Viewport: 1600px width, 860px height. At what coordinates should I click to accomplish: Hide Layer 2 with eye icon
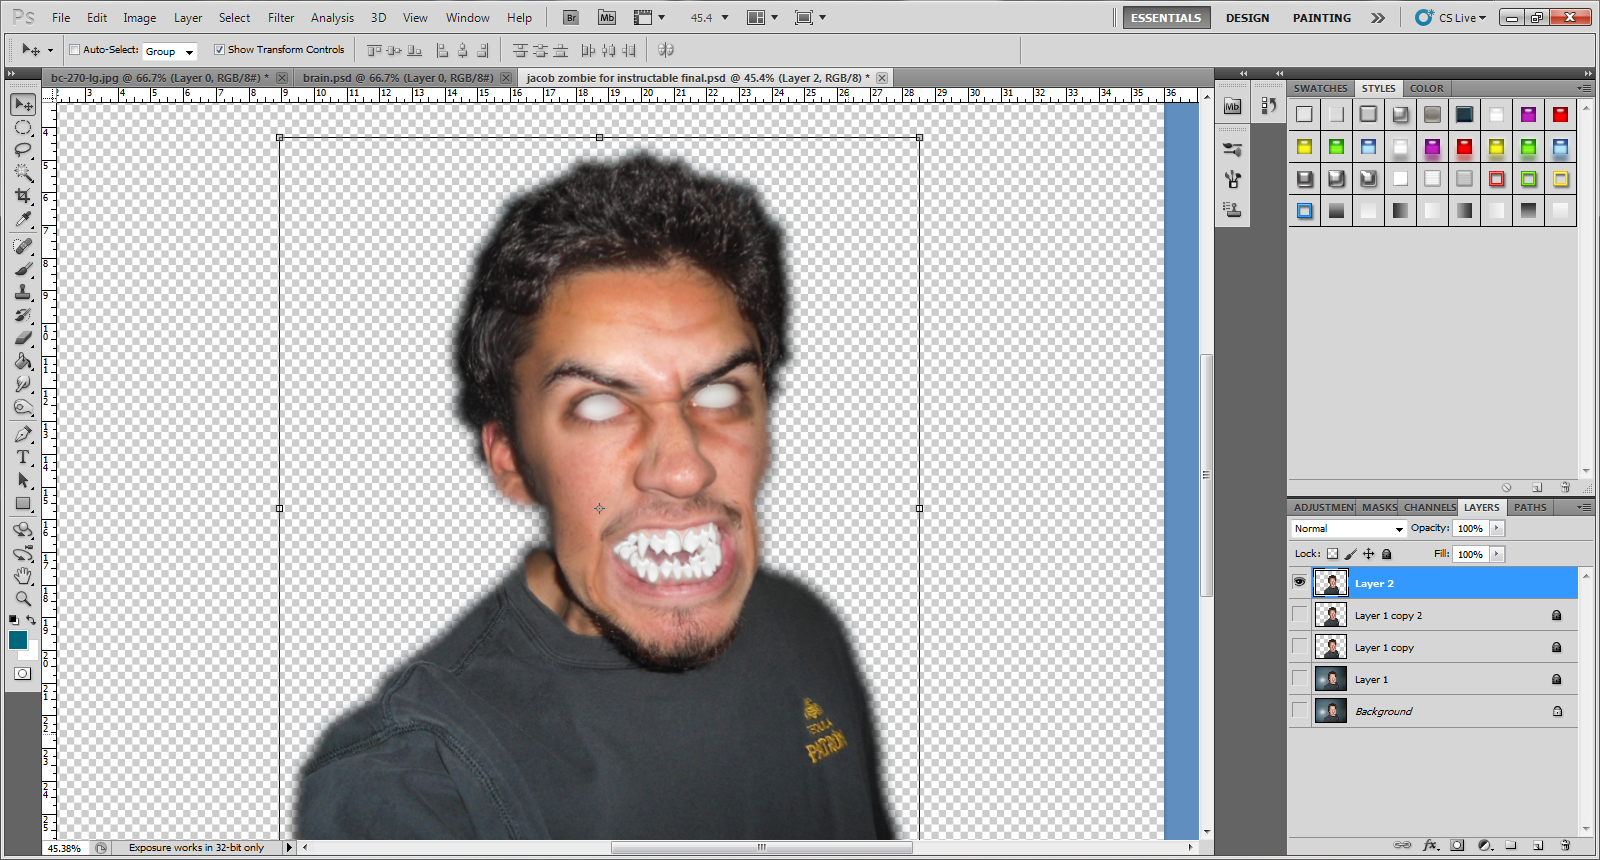[1299, 582]
